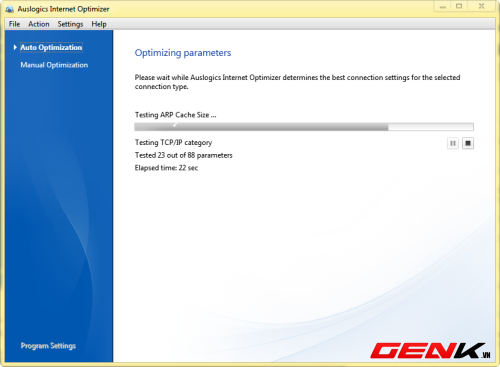Close the Auslogics Internet Optimizer window
The width and height of the screenshot is (500, 367).
click(x=481, y=6)
